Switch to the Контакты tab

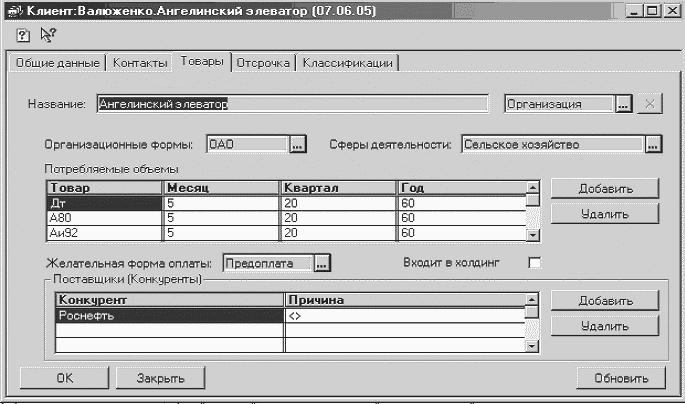point(139,63)
